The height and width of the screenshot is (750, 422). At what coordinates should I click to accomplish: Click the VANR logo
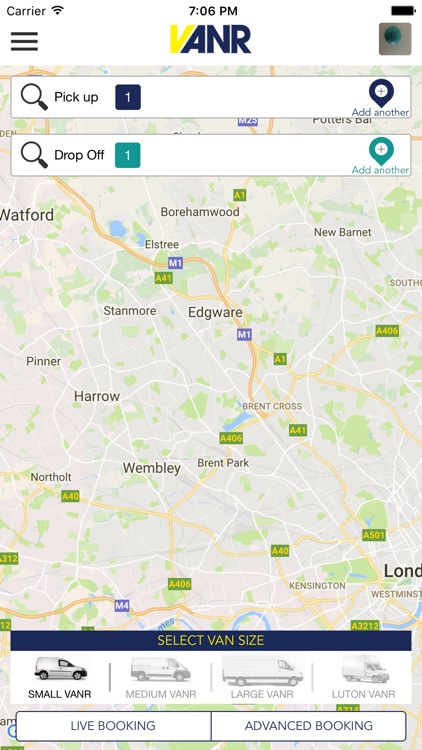[211, 39]
